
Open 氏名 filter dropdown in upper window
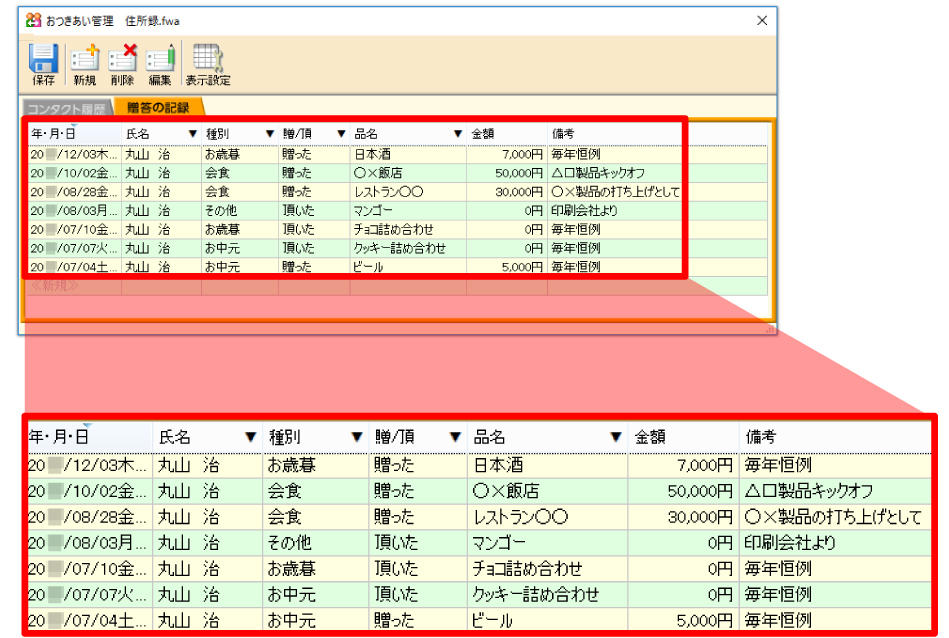click(192, 134)
